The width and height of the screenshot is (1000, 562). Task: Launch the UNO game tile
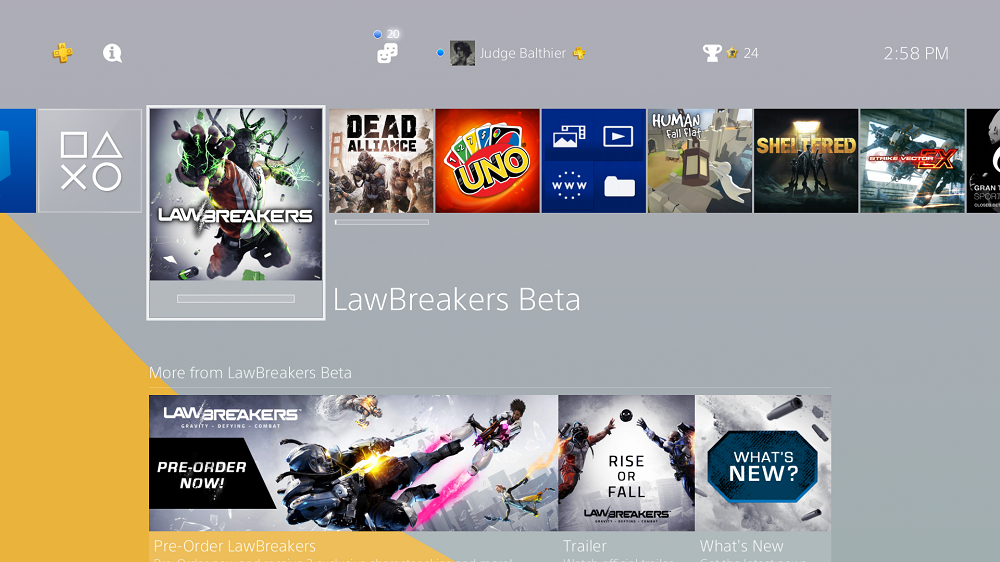pos(488,161)
